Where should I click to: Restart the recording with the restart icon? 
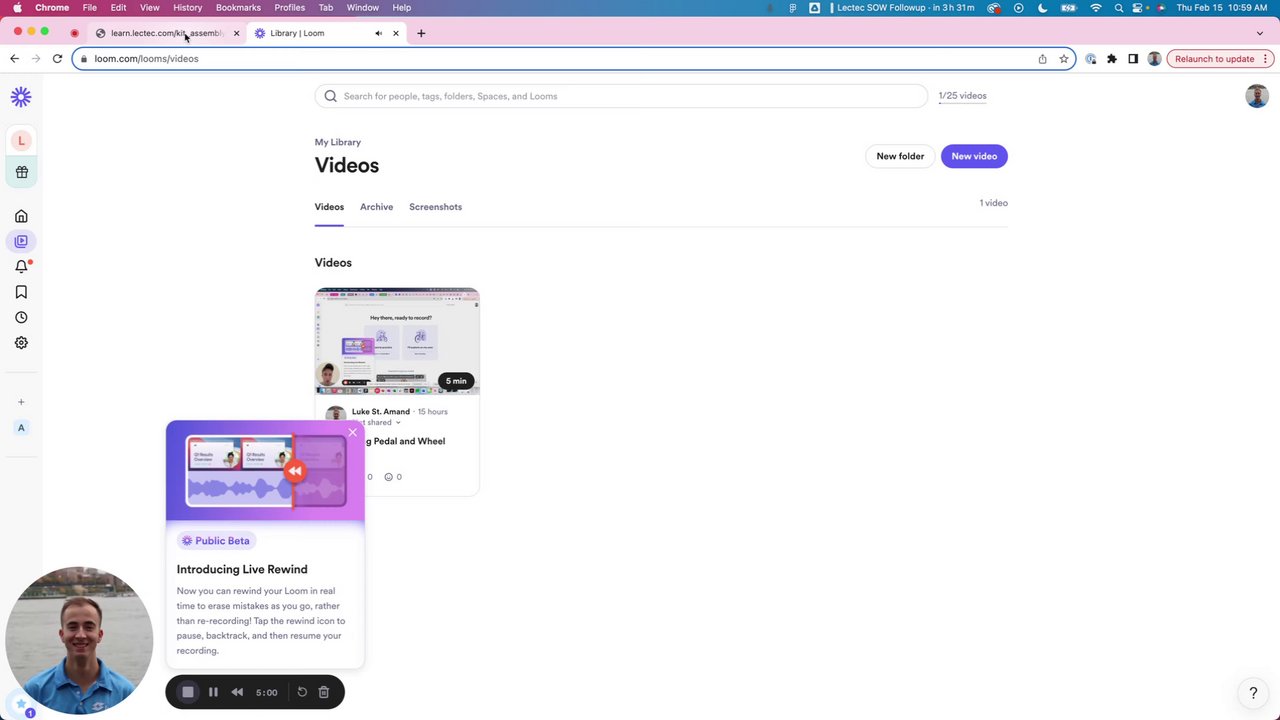click(302, 692)
